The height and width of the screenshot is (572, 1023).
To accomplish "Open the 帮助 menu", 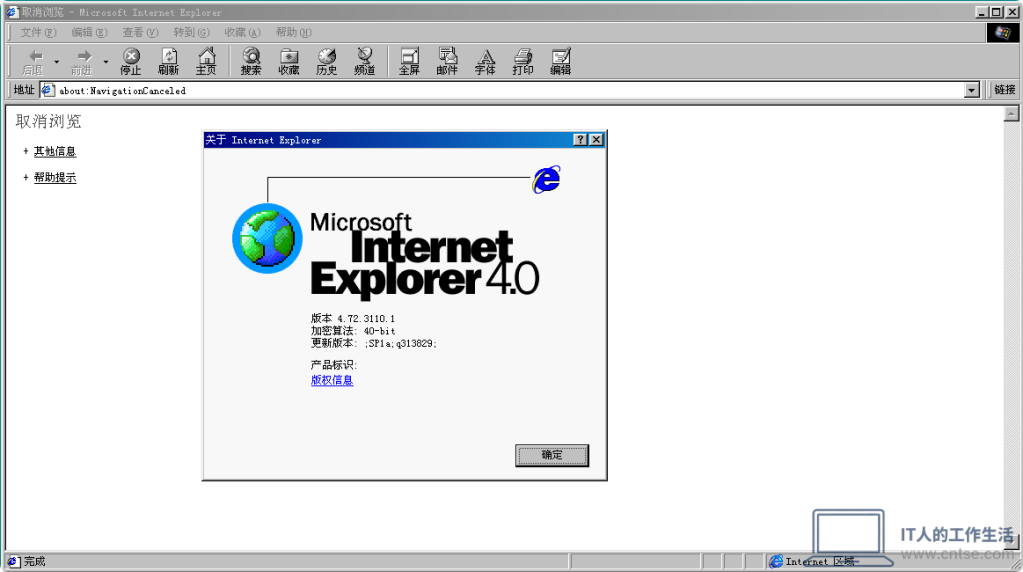I will pos(293,32).
